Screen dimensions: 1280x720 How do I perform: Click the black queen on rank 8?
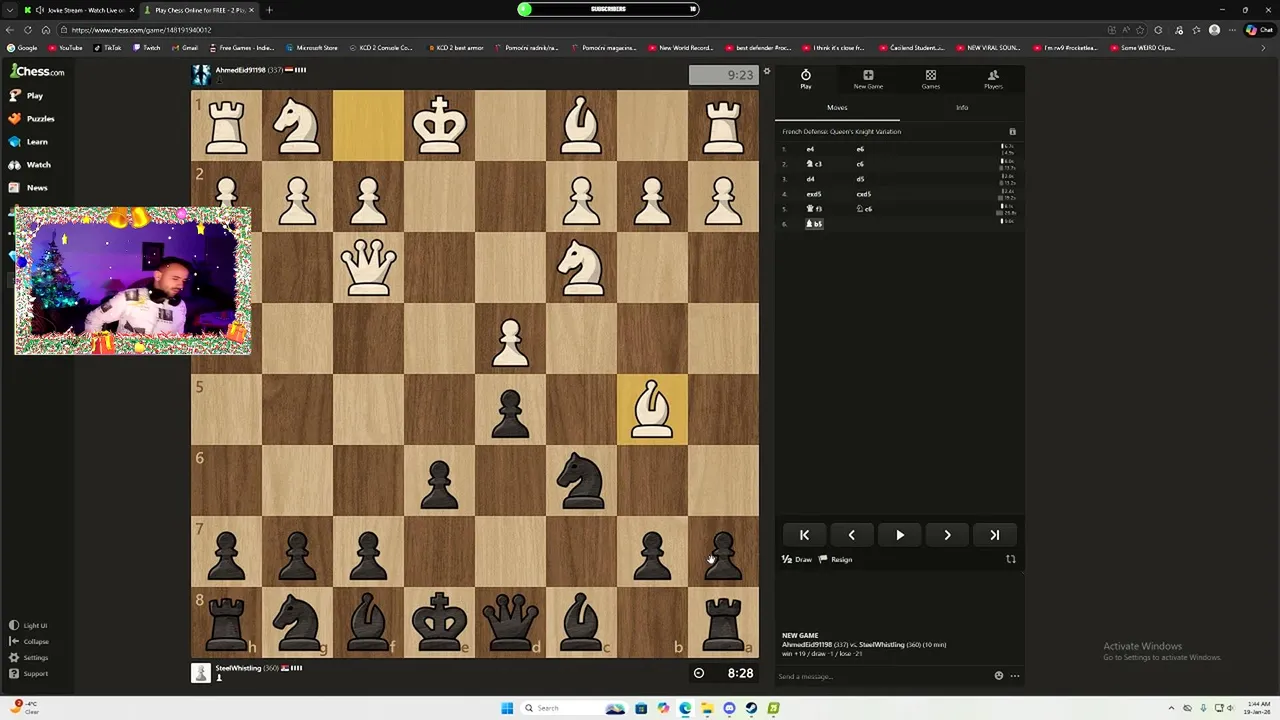click(510, 621)
